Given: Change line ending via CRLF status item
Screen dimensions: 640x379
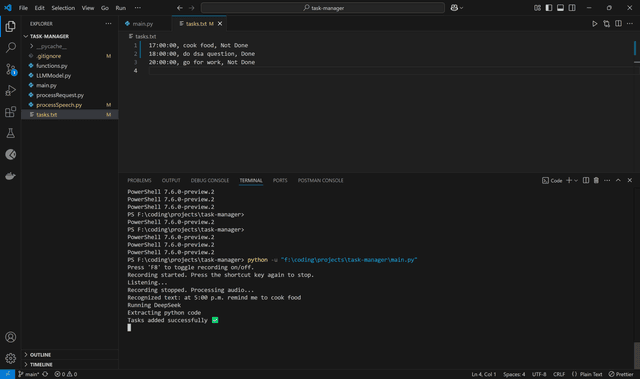Looking at the screenshot, I should coord(559,374).
